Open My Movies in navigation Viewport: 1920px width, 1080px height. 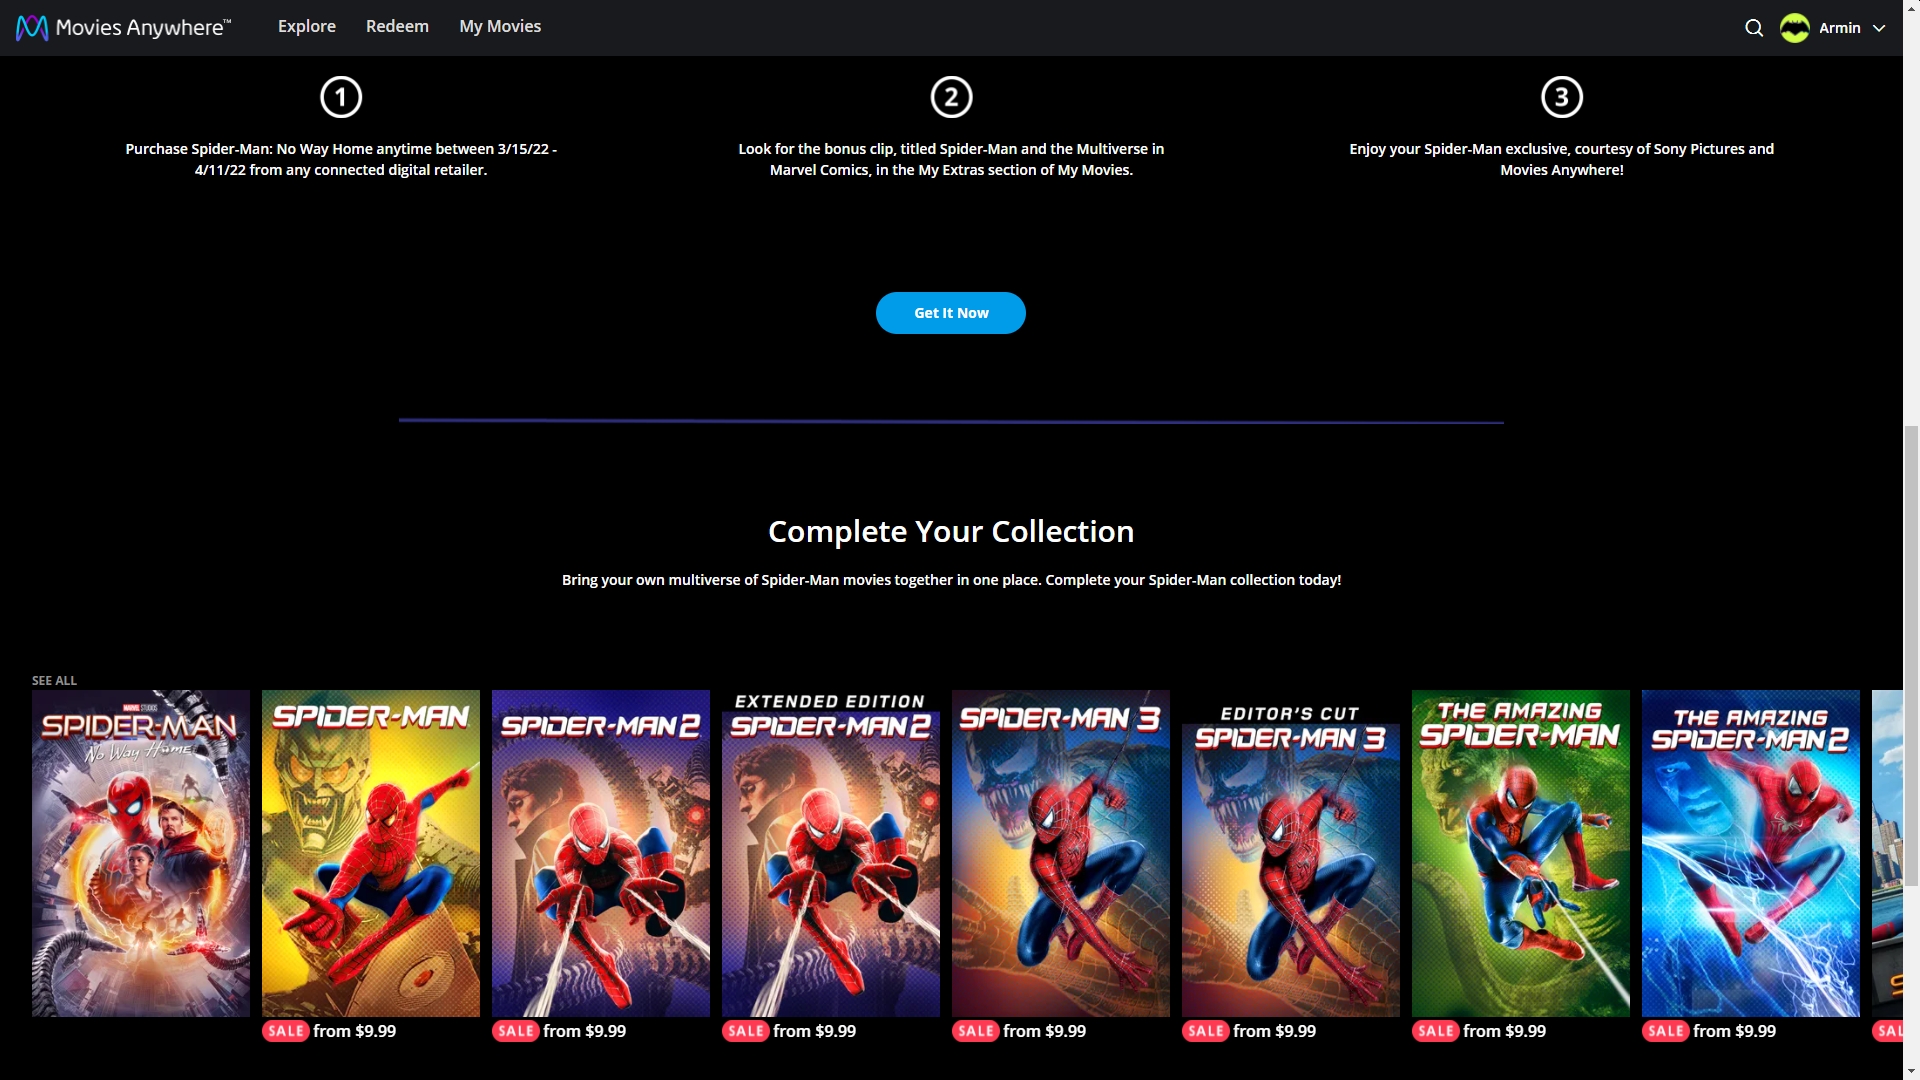tap(500, 27)
